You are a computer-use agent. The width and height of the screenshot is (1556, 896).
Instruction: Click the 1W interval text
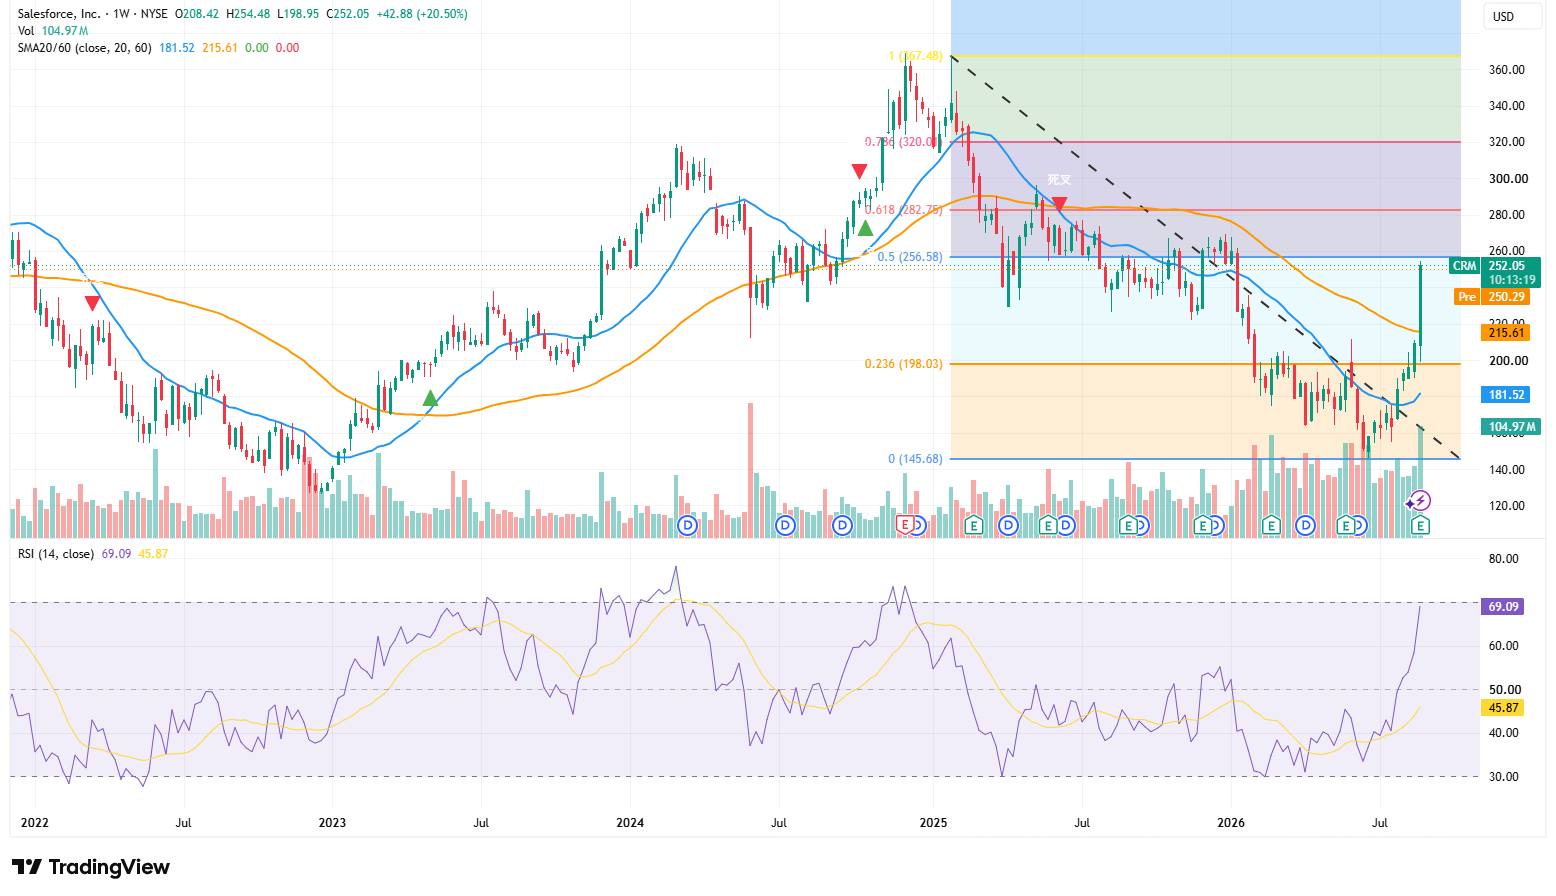pos(124,14)
